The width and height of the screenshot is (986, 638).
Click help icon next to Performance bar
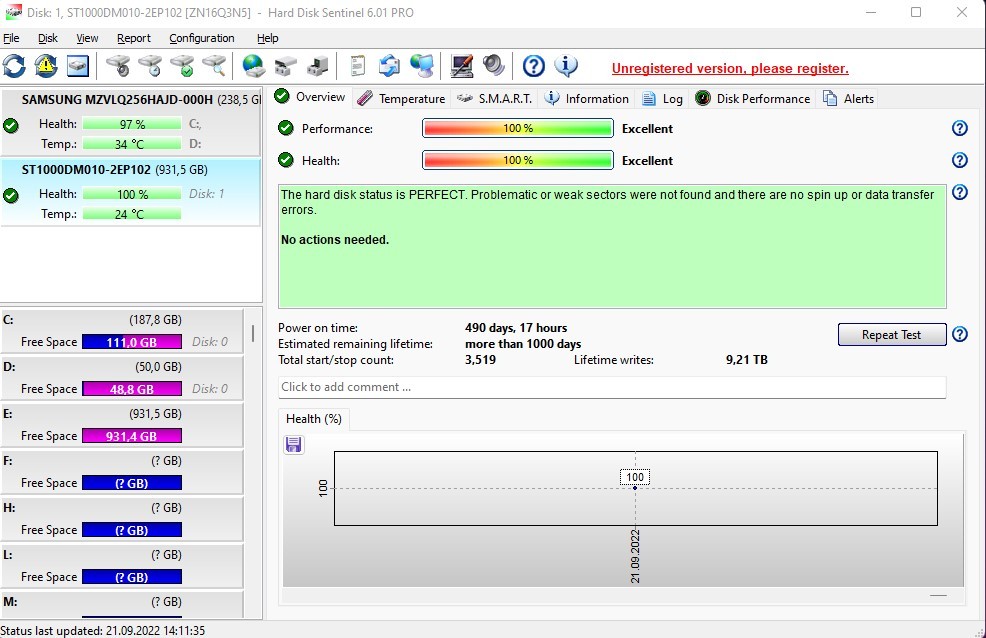pos(960,128)
